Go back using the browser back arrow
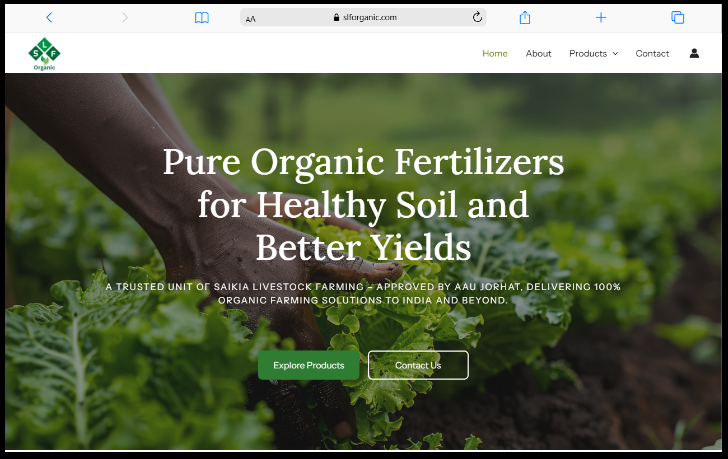 pos(49,17)
